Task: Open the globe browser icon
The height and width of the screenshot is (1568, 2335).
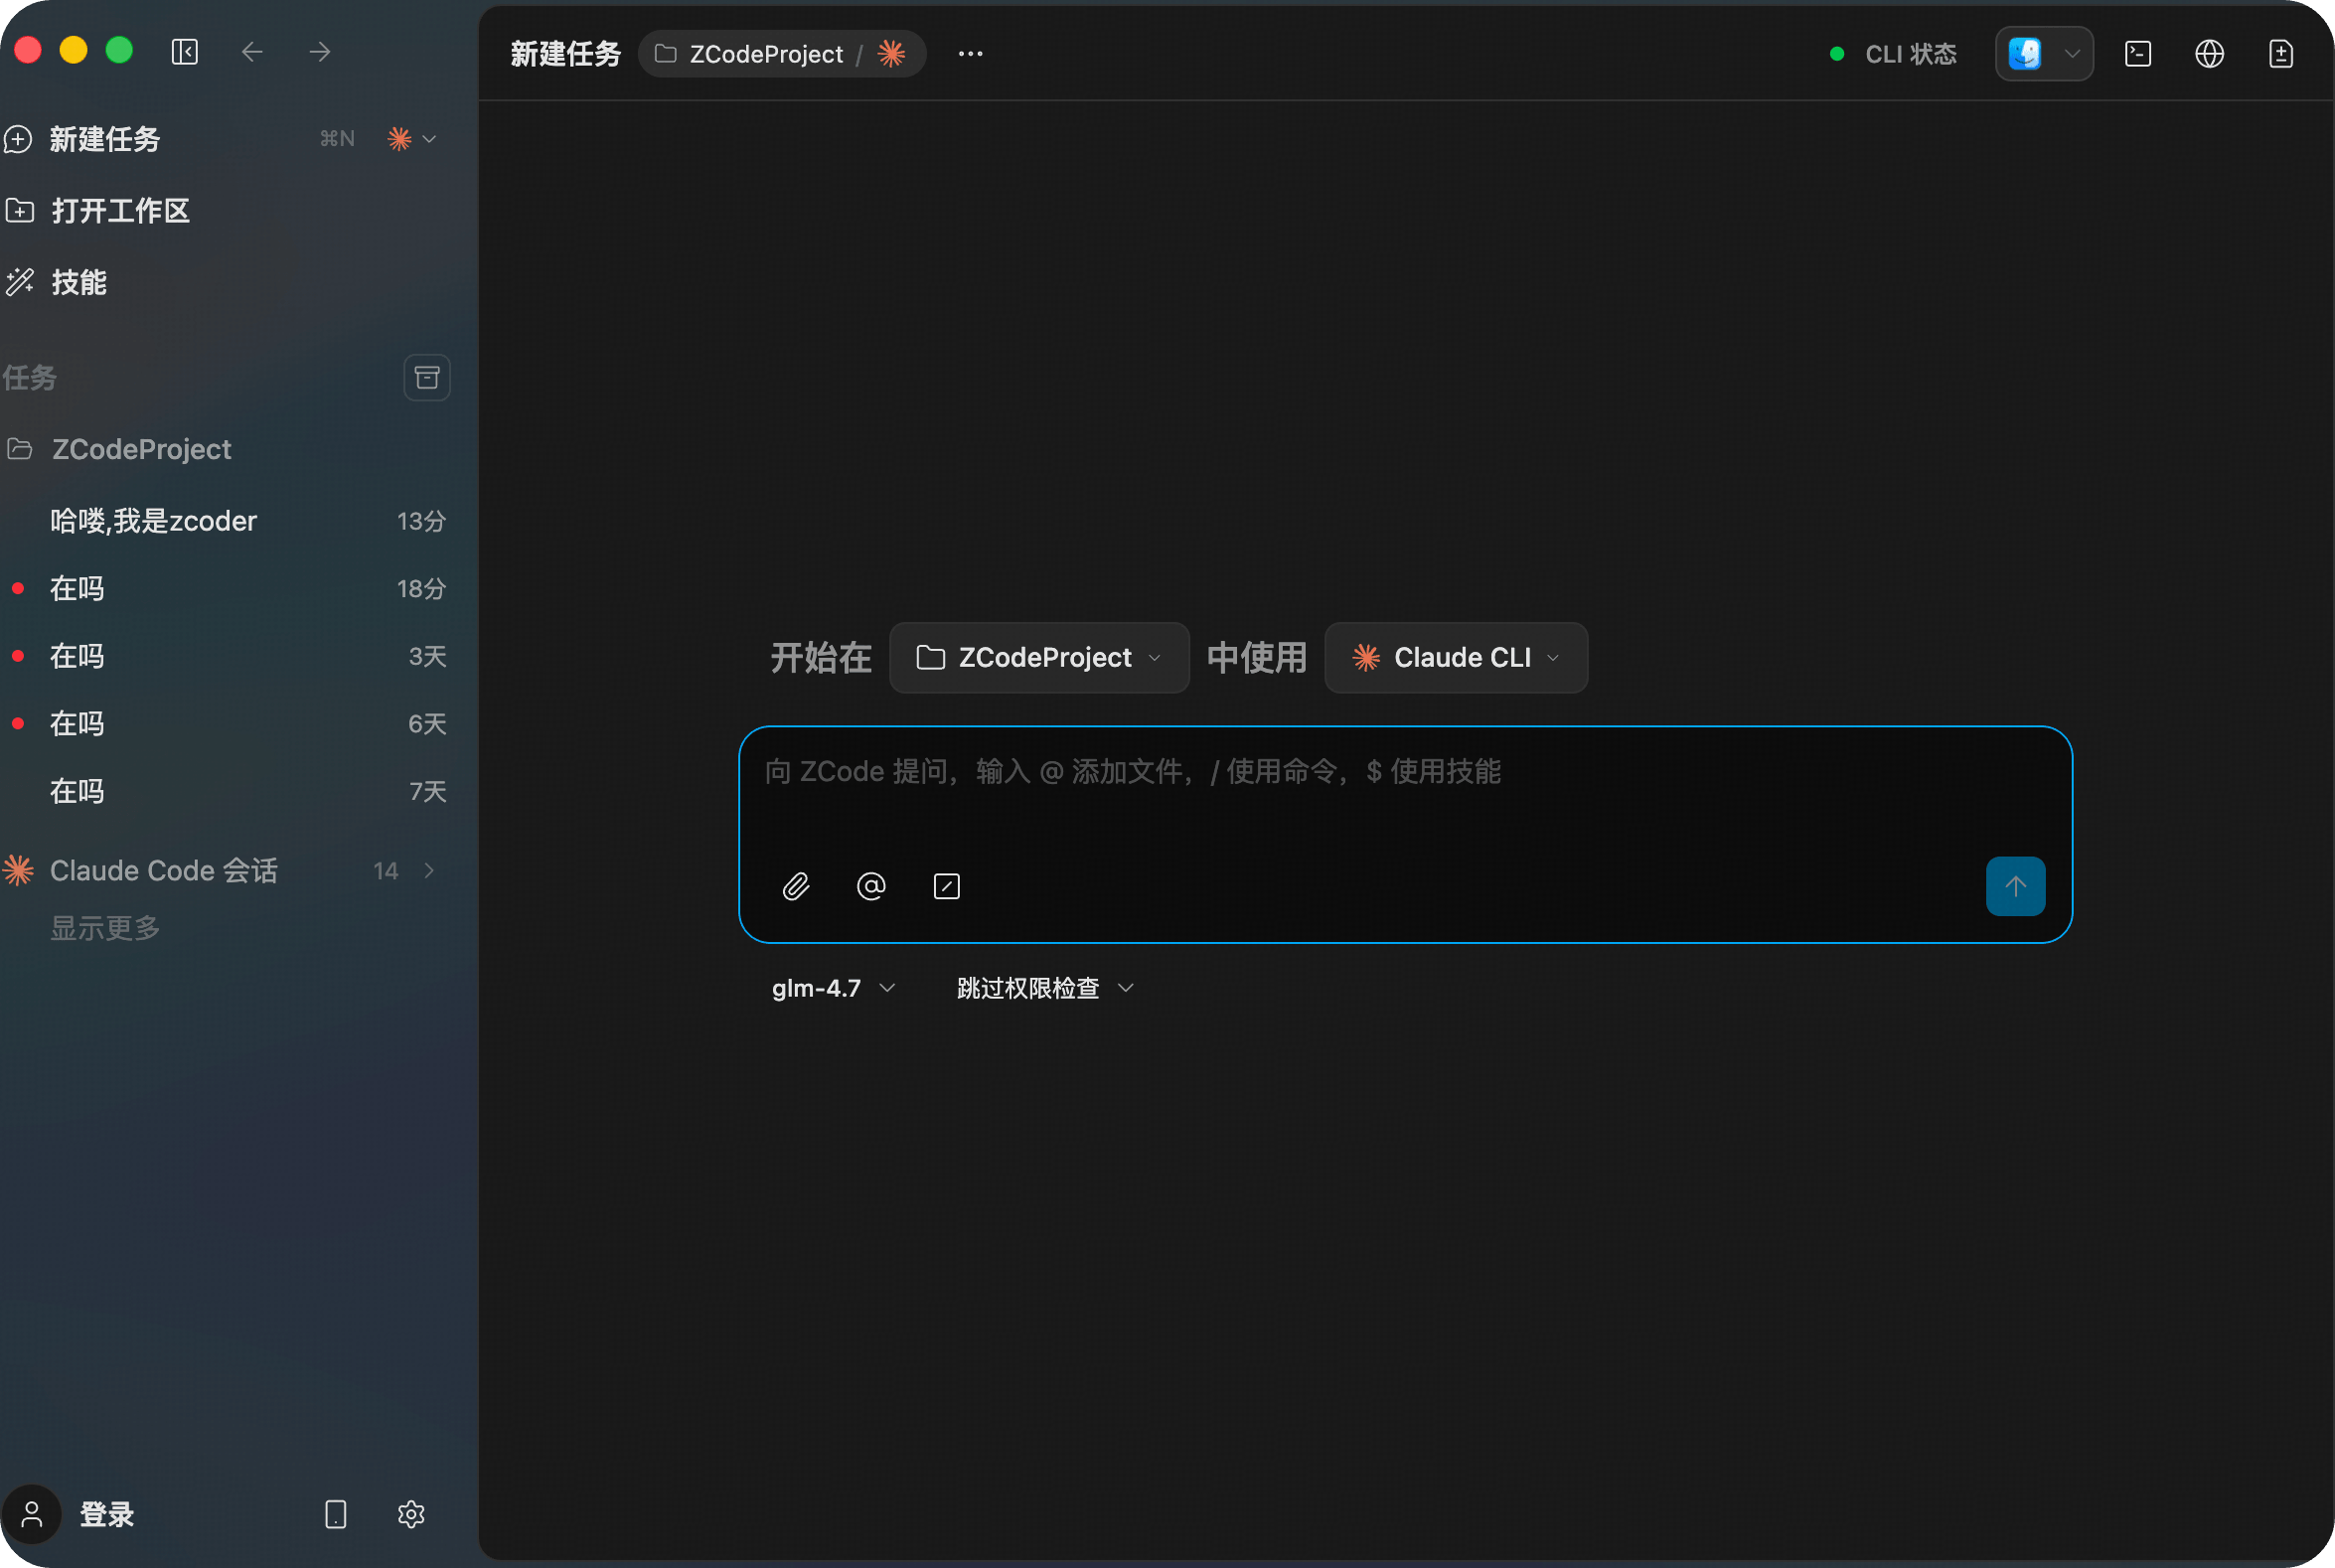Action: click(x=2209, y=54)
